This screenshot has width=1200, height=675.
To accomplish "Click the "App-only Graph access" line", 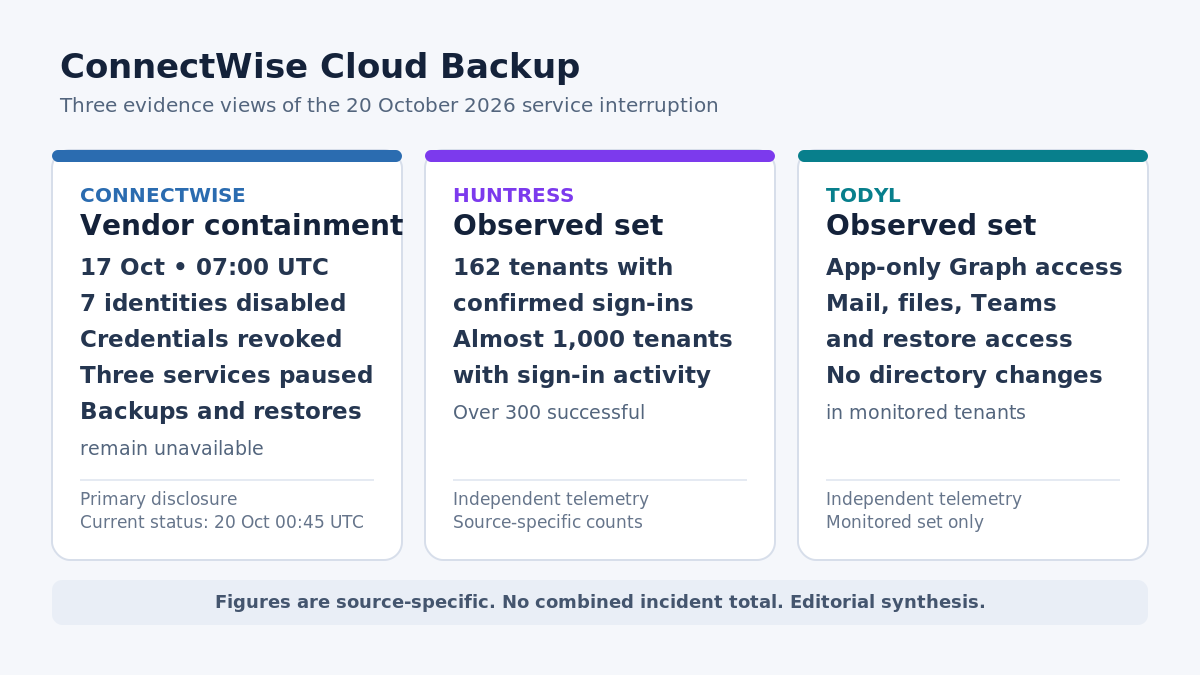I will [974, 268].
